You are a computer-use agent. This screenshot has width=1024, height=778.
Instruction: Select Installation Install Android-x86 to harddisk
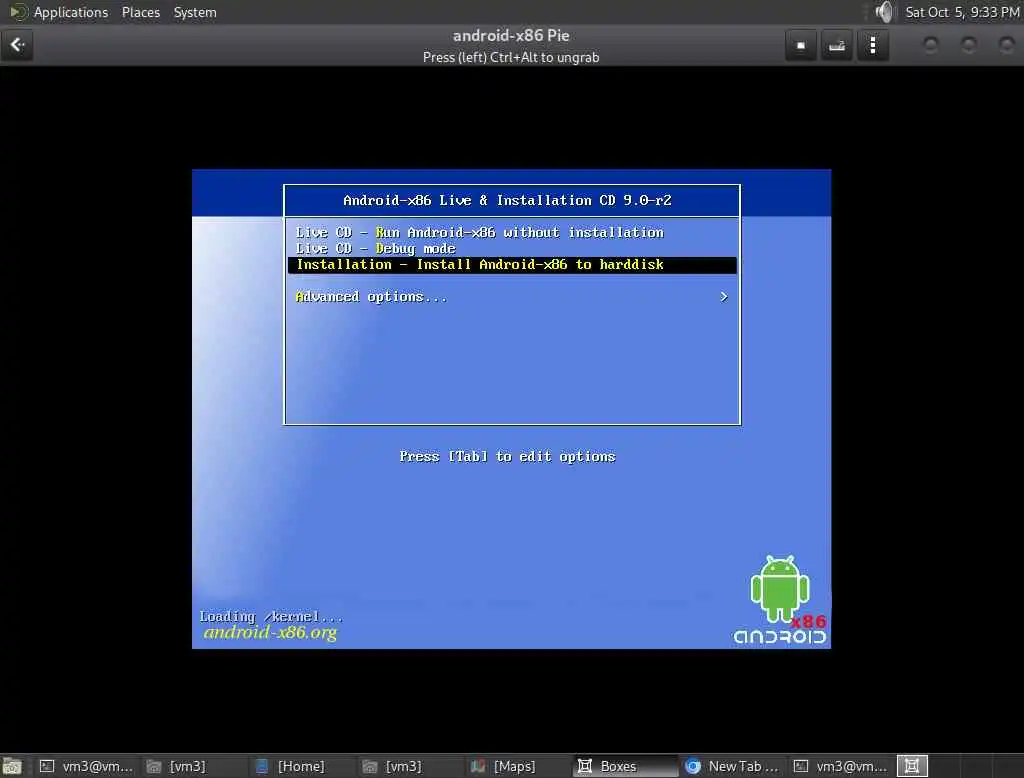tap(512, 265)
